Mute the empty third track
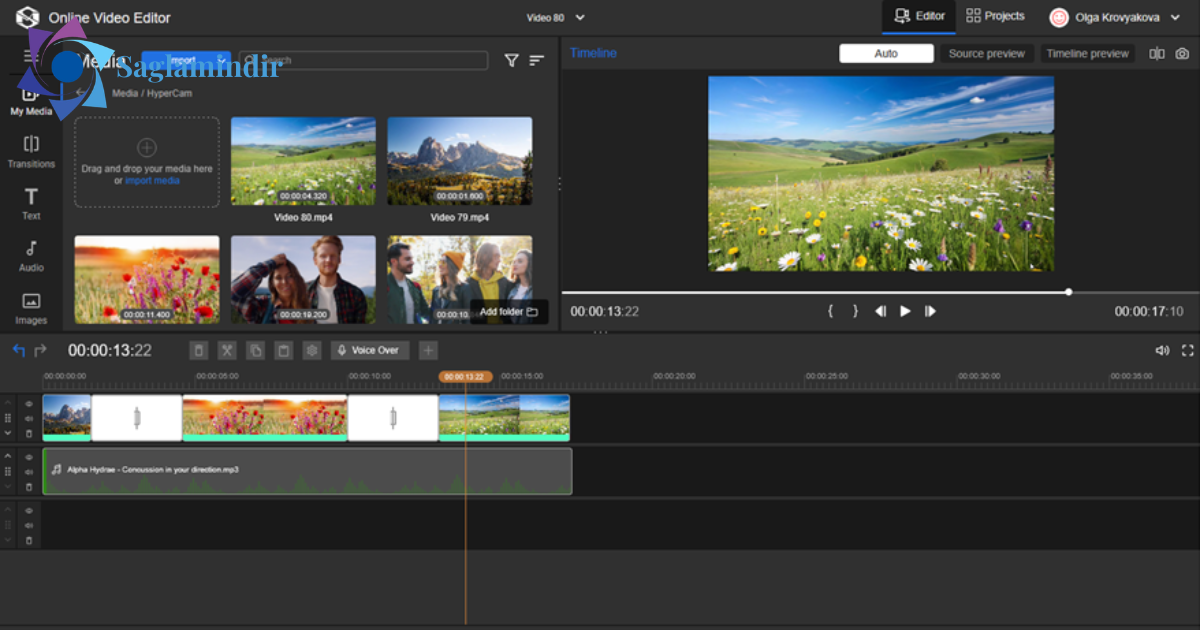This screenshot has height=630, width=1200. coord(29,525)
